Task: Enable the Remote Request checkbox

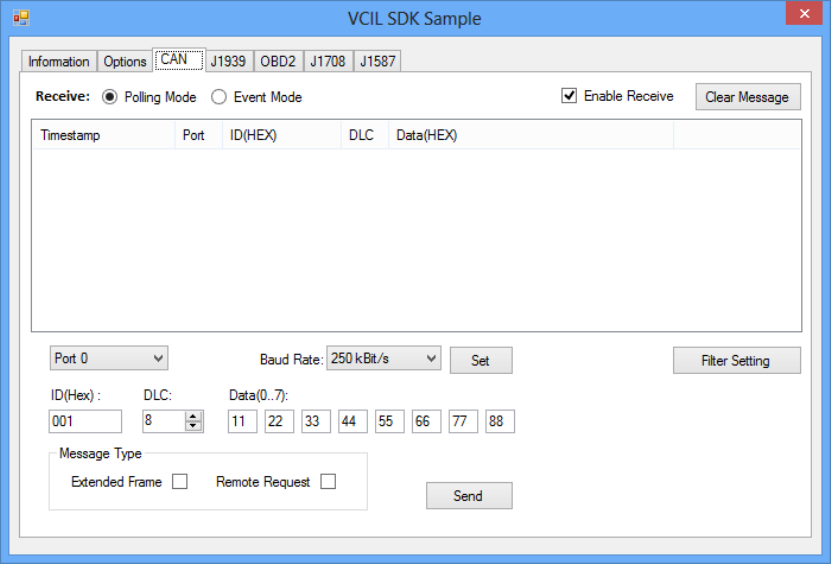Action: pyautogui.click(x=328, y=481)
